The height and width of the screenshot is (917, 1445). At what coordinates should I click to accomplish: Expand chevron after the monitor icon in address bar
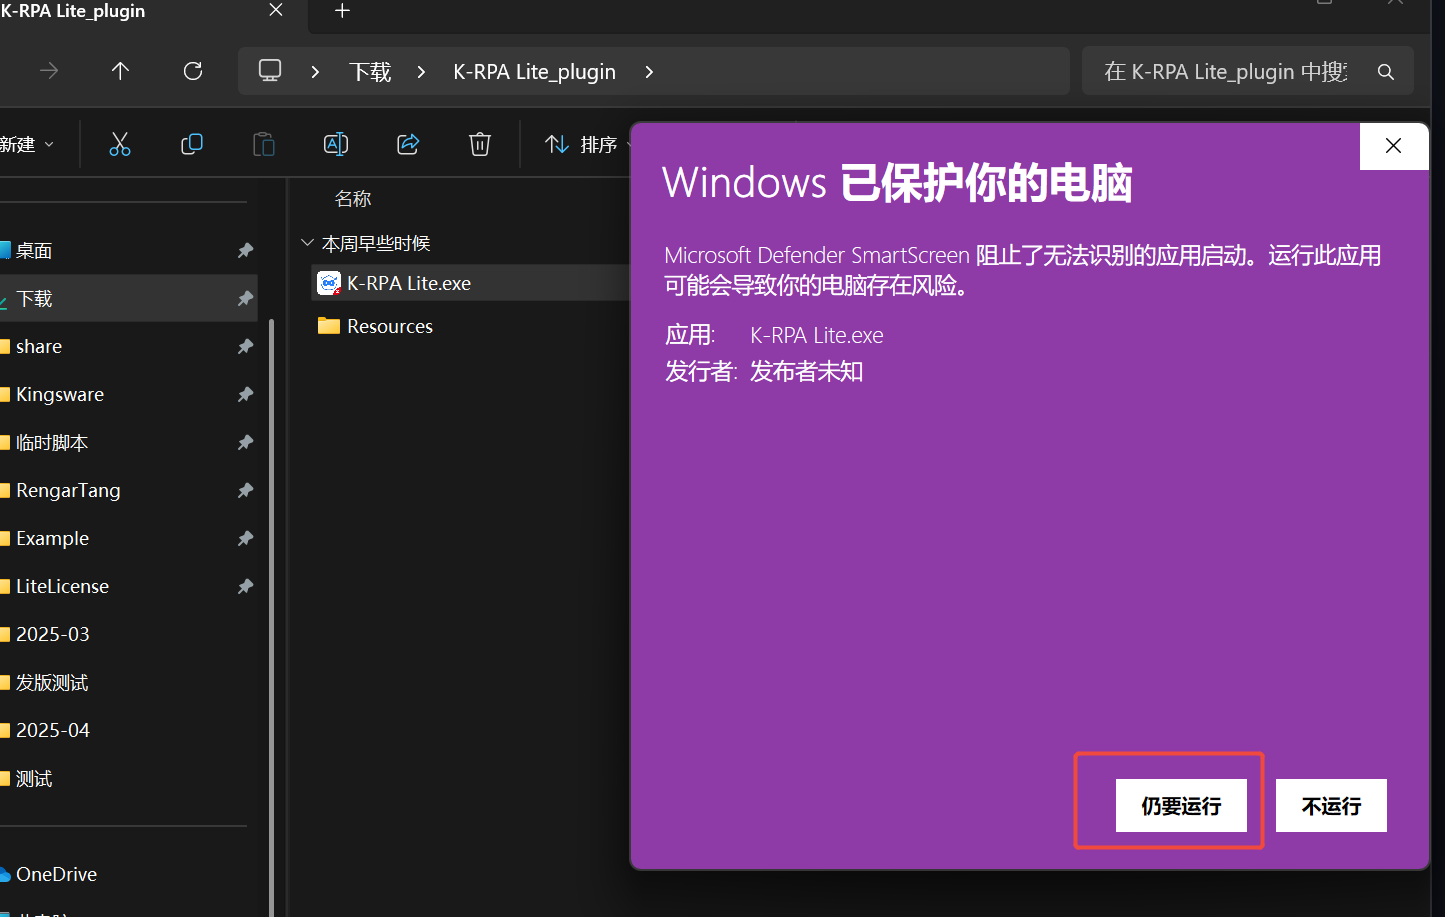(316, 72)
